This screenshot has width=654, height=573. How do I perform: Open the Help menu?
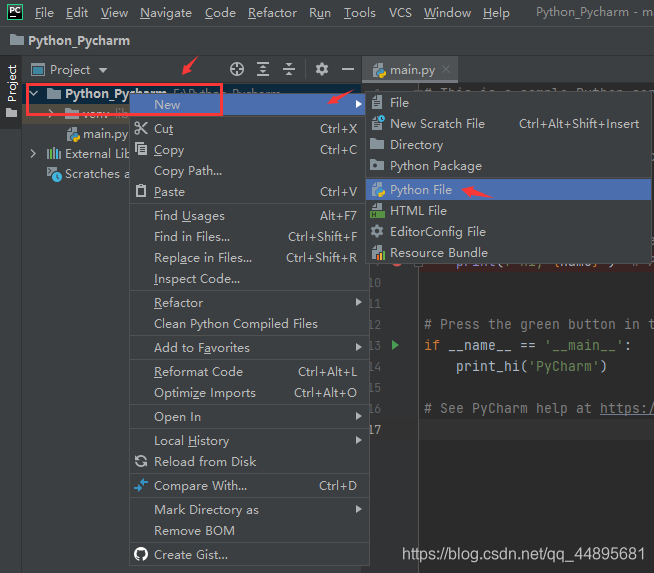(x=496, y=13)
